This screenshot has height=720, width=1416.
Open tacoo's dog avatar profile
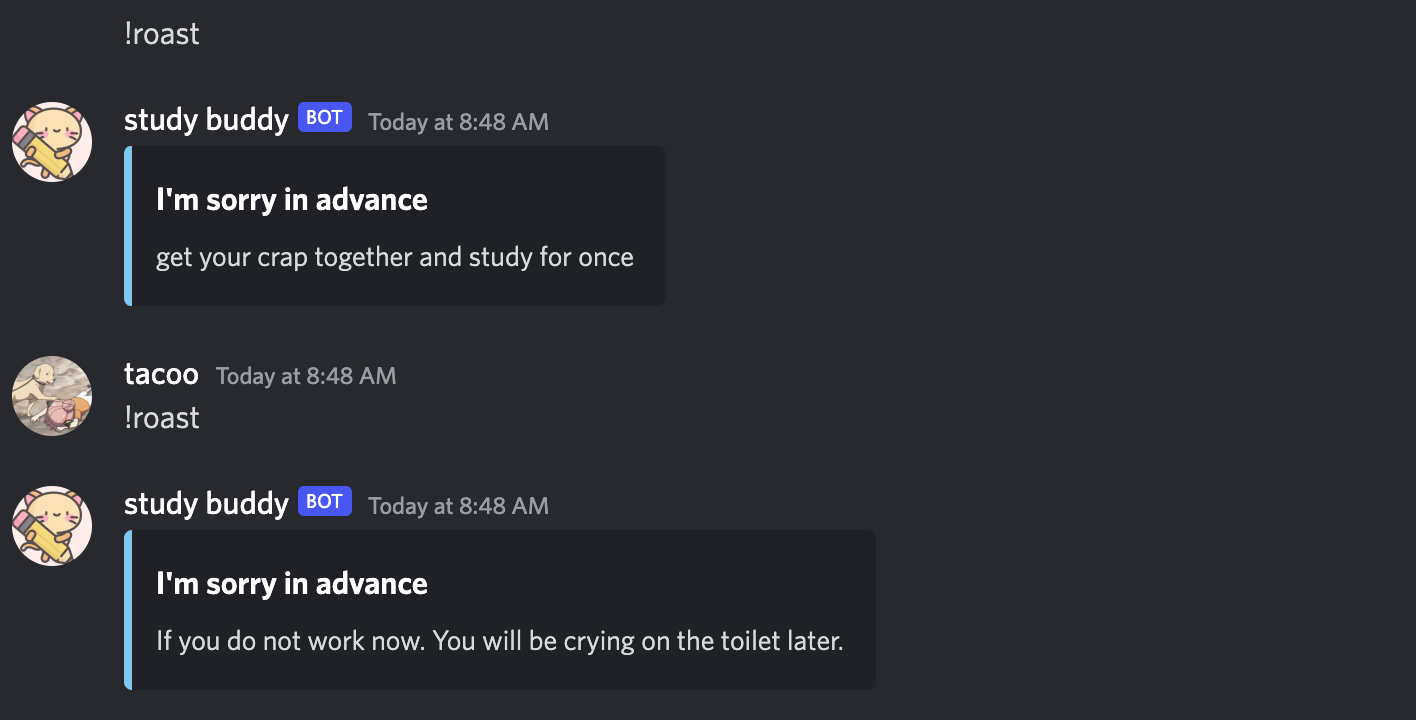click(x=52, y=396)
